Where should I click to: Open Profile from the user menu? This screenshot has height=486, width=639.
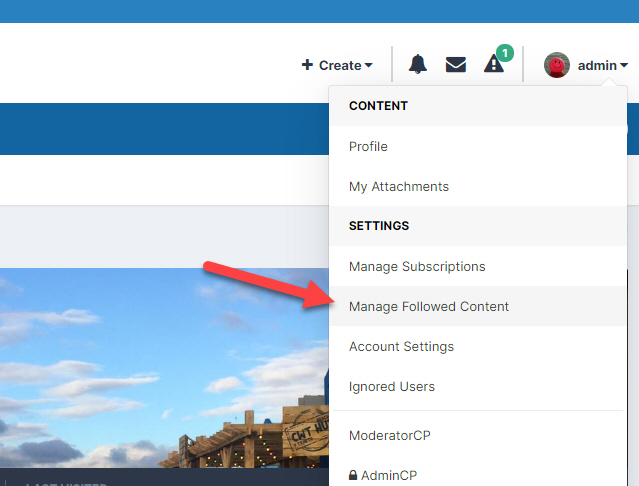[478, 146]
